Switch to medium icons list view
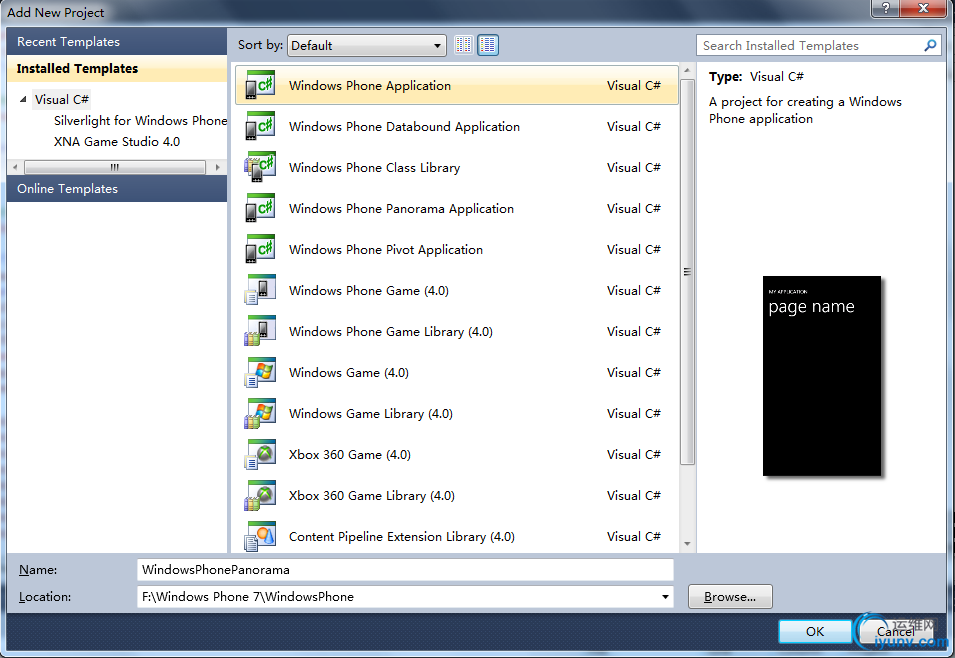Viewport: 955px width, 658px height. pos(488,45)
